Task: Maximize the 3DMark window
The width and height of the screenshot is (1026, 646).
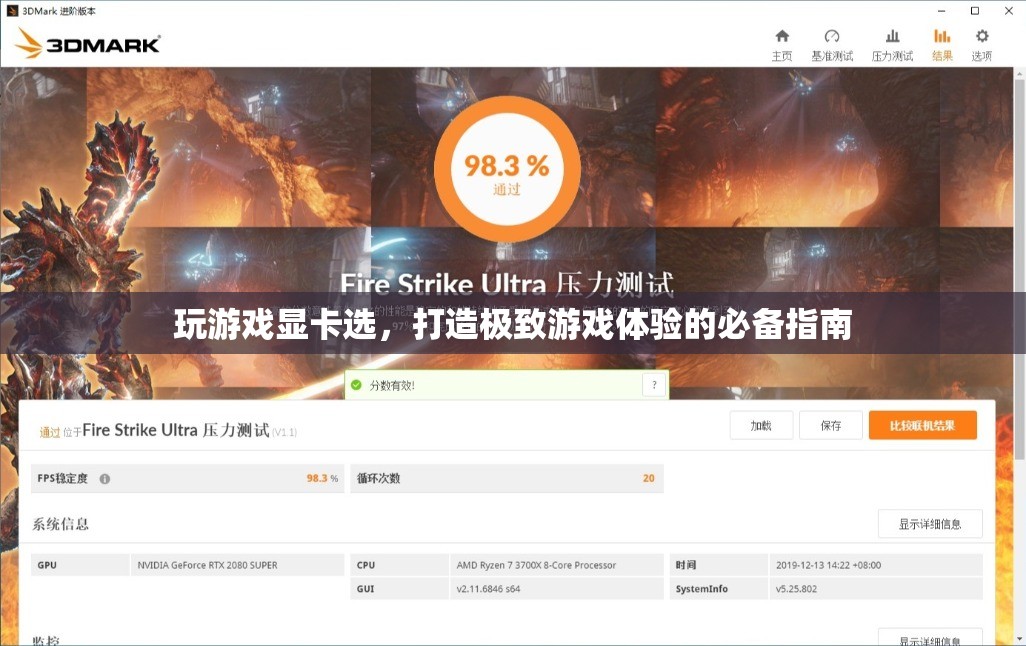Action: pyautogui.click(x=974, y=10)
